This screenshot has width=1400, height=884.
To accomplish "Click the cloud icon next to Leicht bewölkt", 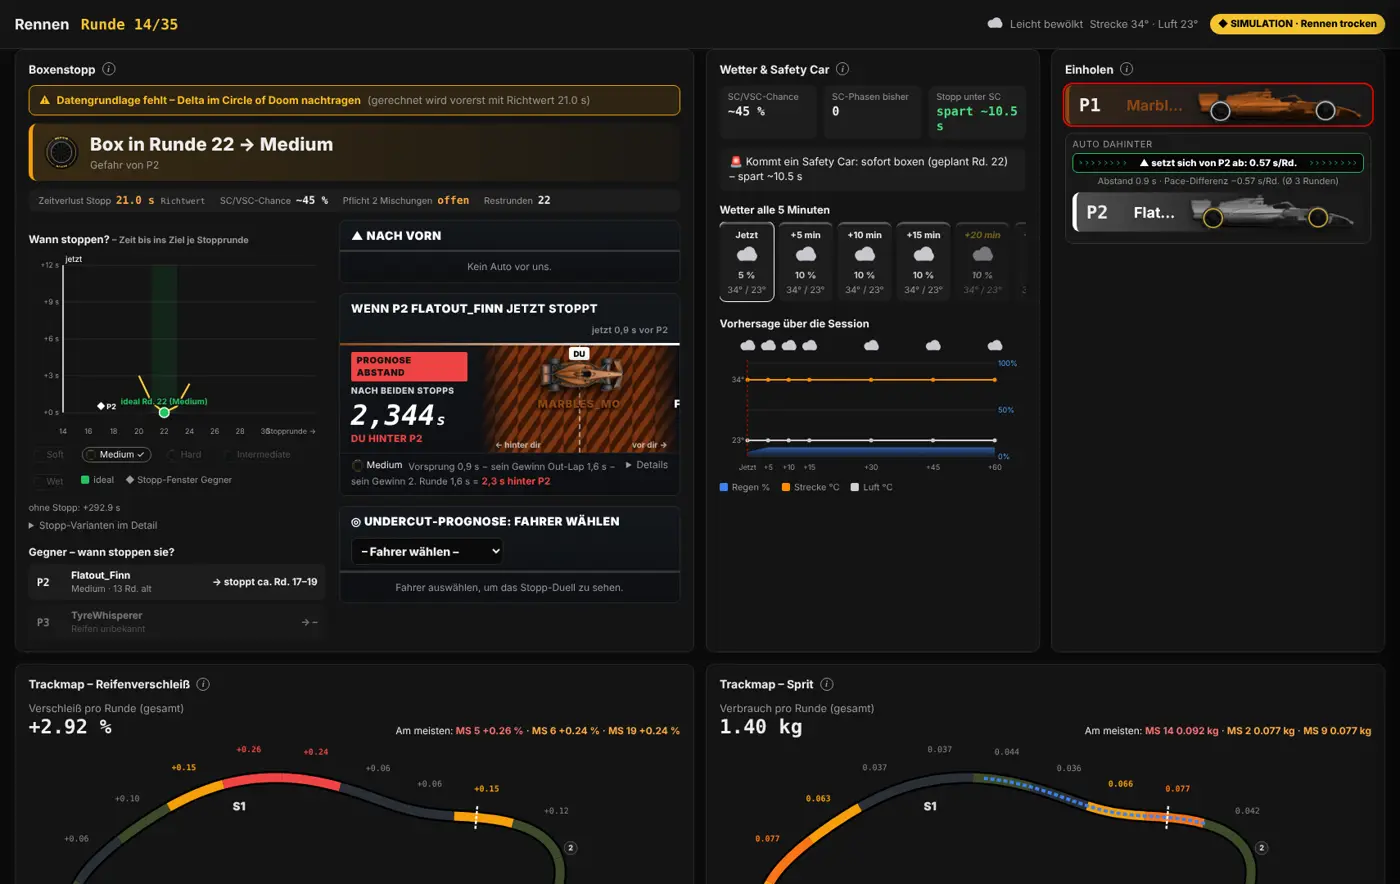I will point(995,23).
